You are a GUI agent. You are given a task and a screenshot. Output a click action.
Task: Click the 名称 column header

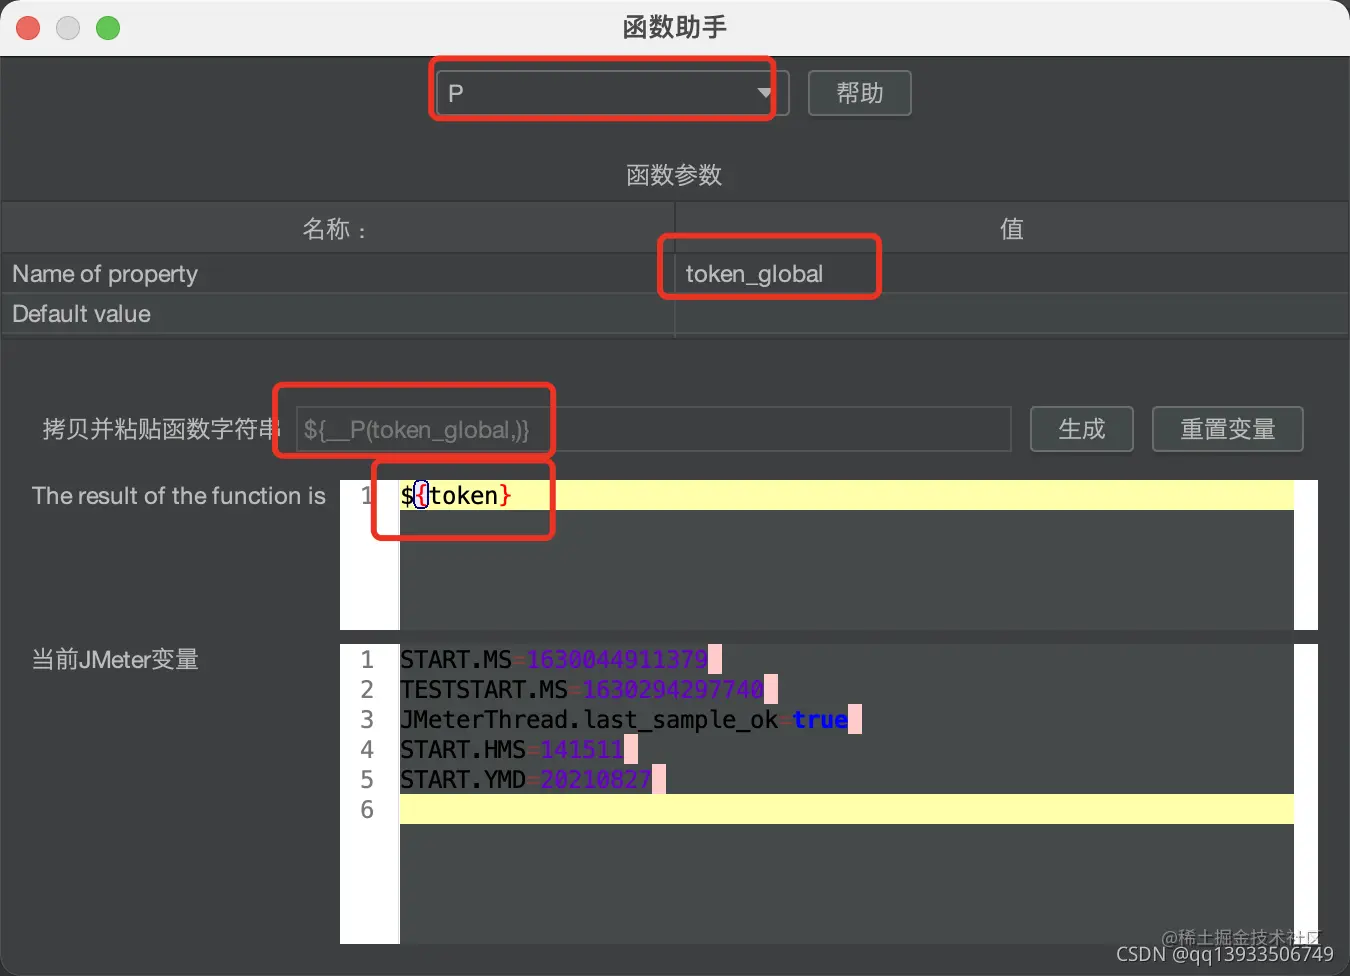[x=338, y=229]
